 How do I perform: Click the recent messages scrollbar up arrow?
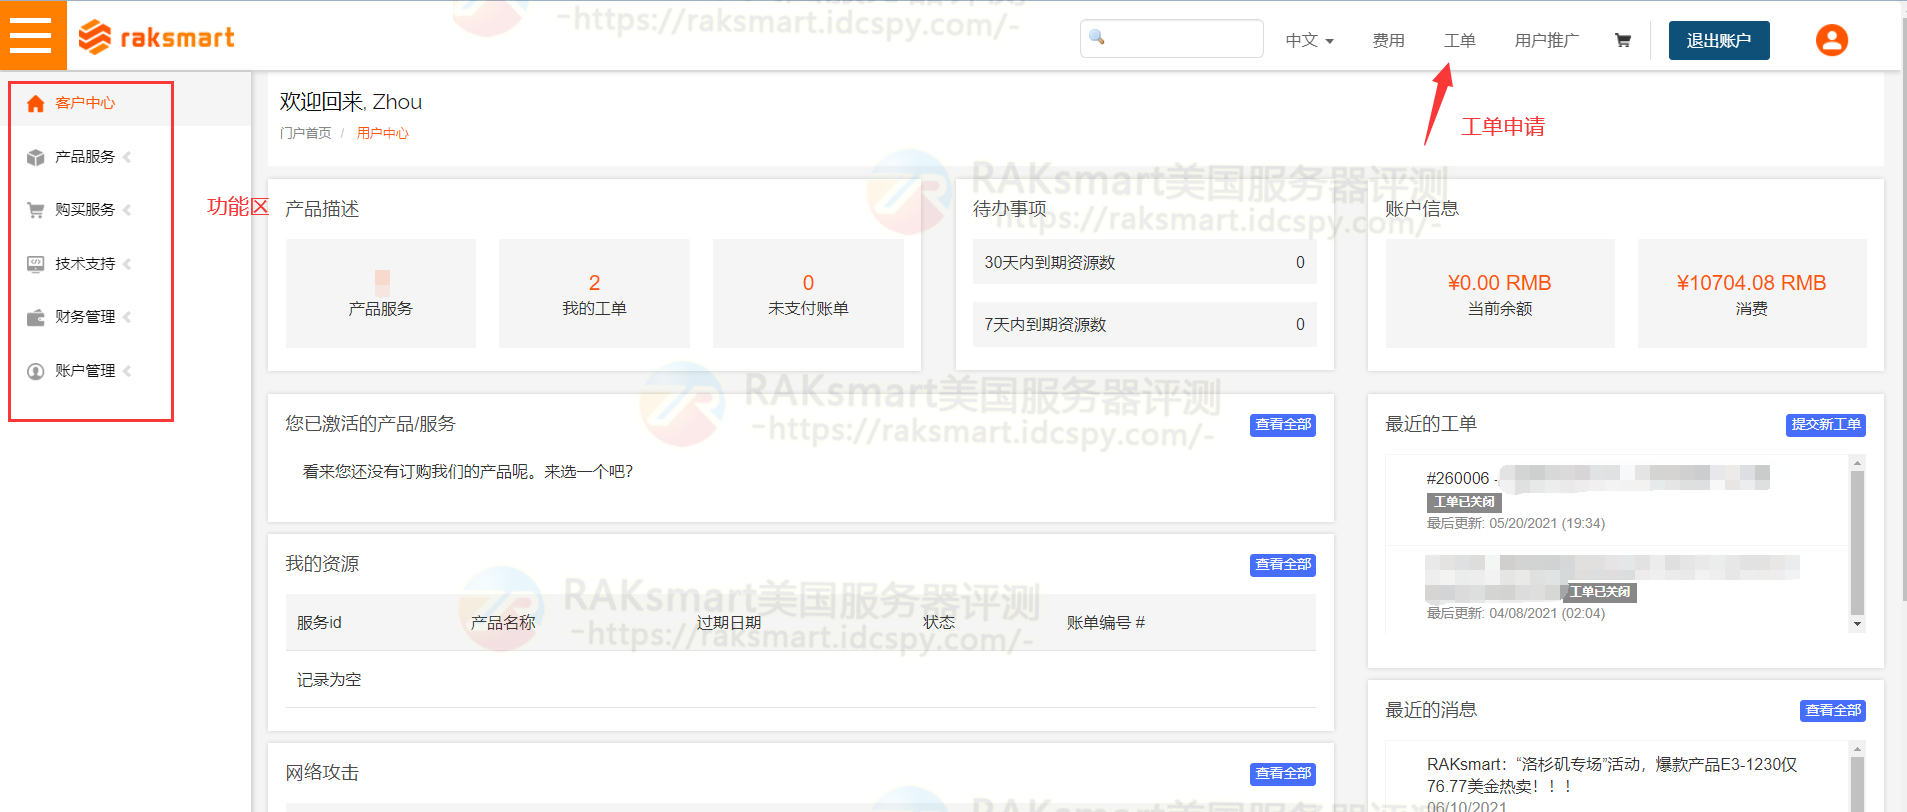tap(1857, 749)
